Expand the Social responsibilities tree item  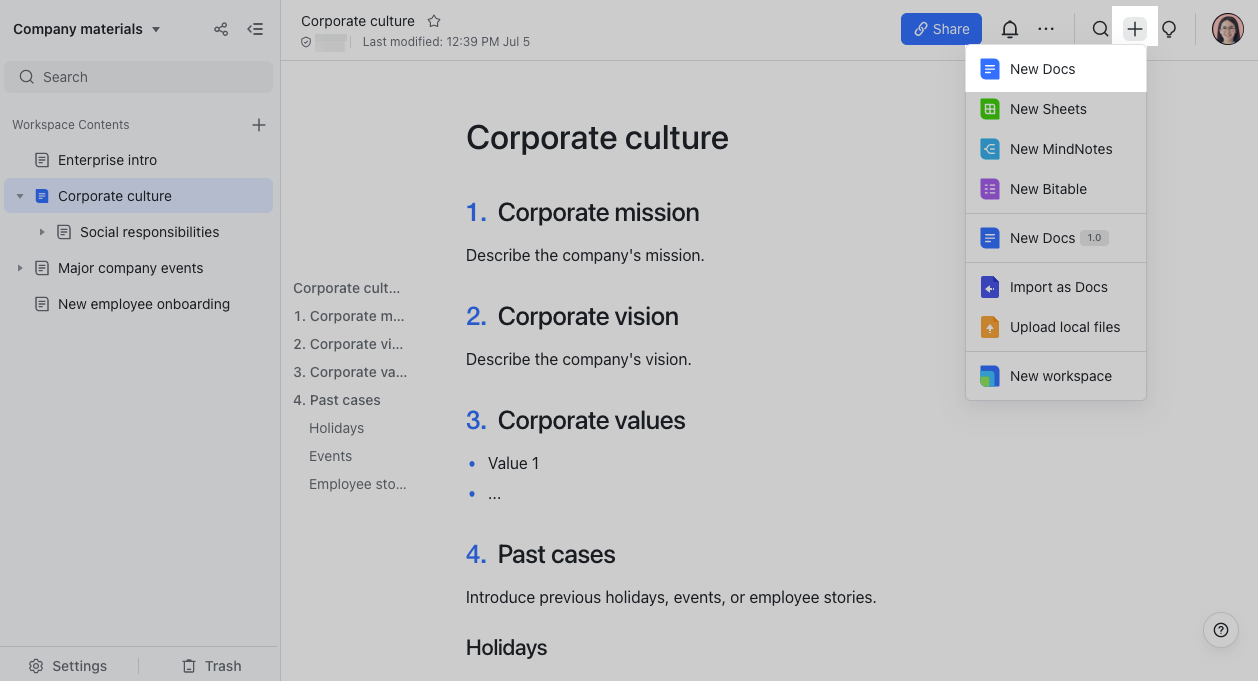click(x=42, y=232)
